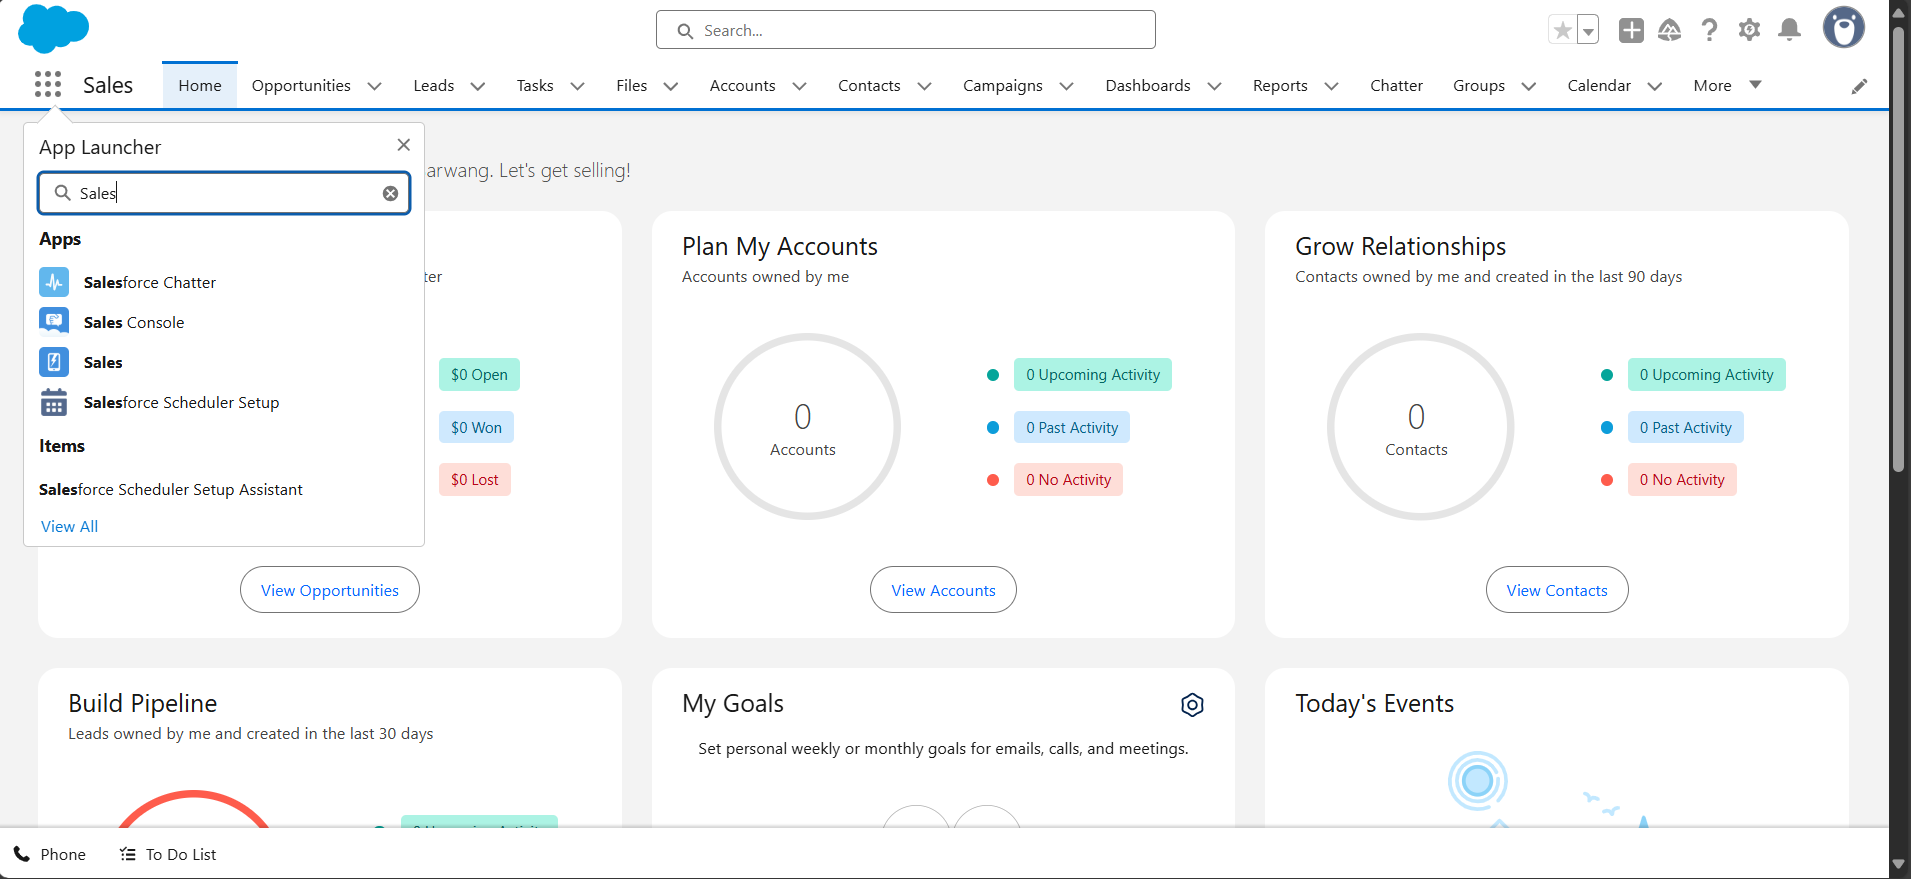Close the App Launcher panel
Image resolution: width=1911 pixels, height=879 pixels.
coord(404,145)
